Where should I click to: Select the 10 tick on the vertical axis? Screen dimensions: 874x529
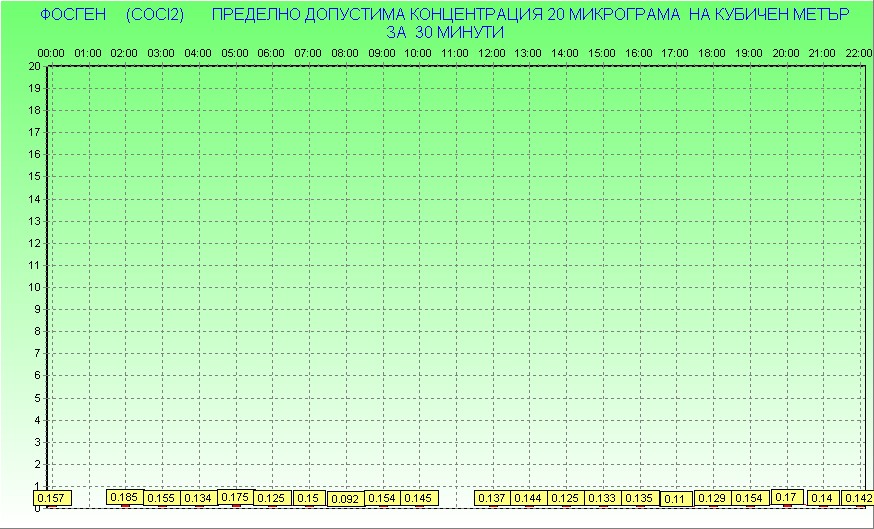34,287
